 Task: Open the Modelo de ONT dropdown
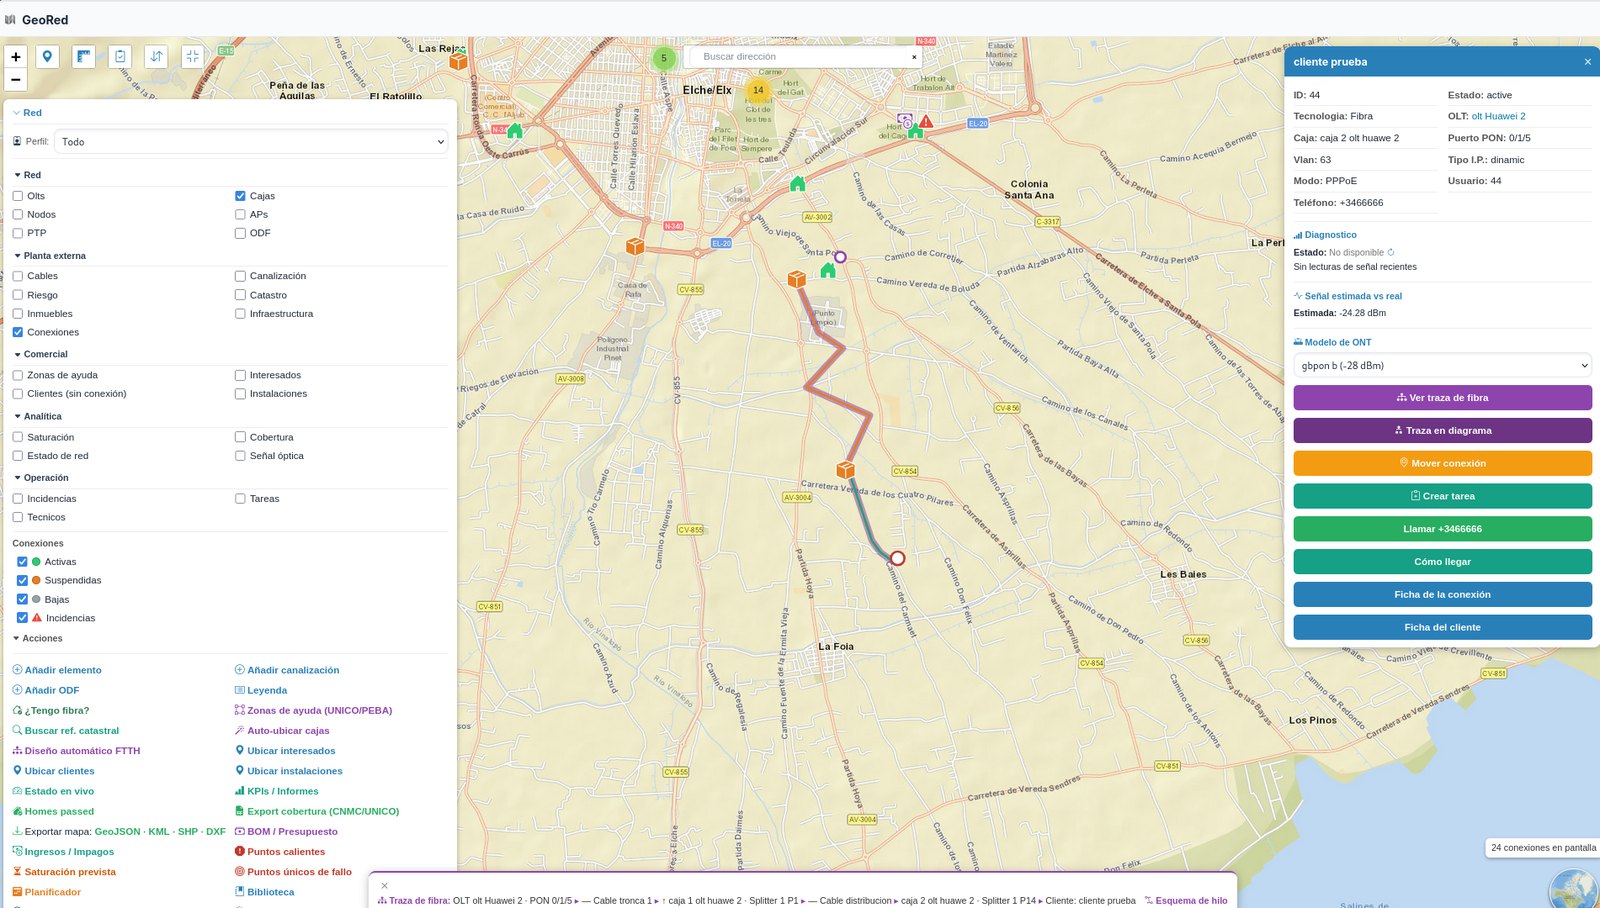(1442, 366)
